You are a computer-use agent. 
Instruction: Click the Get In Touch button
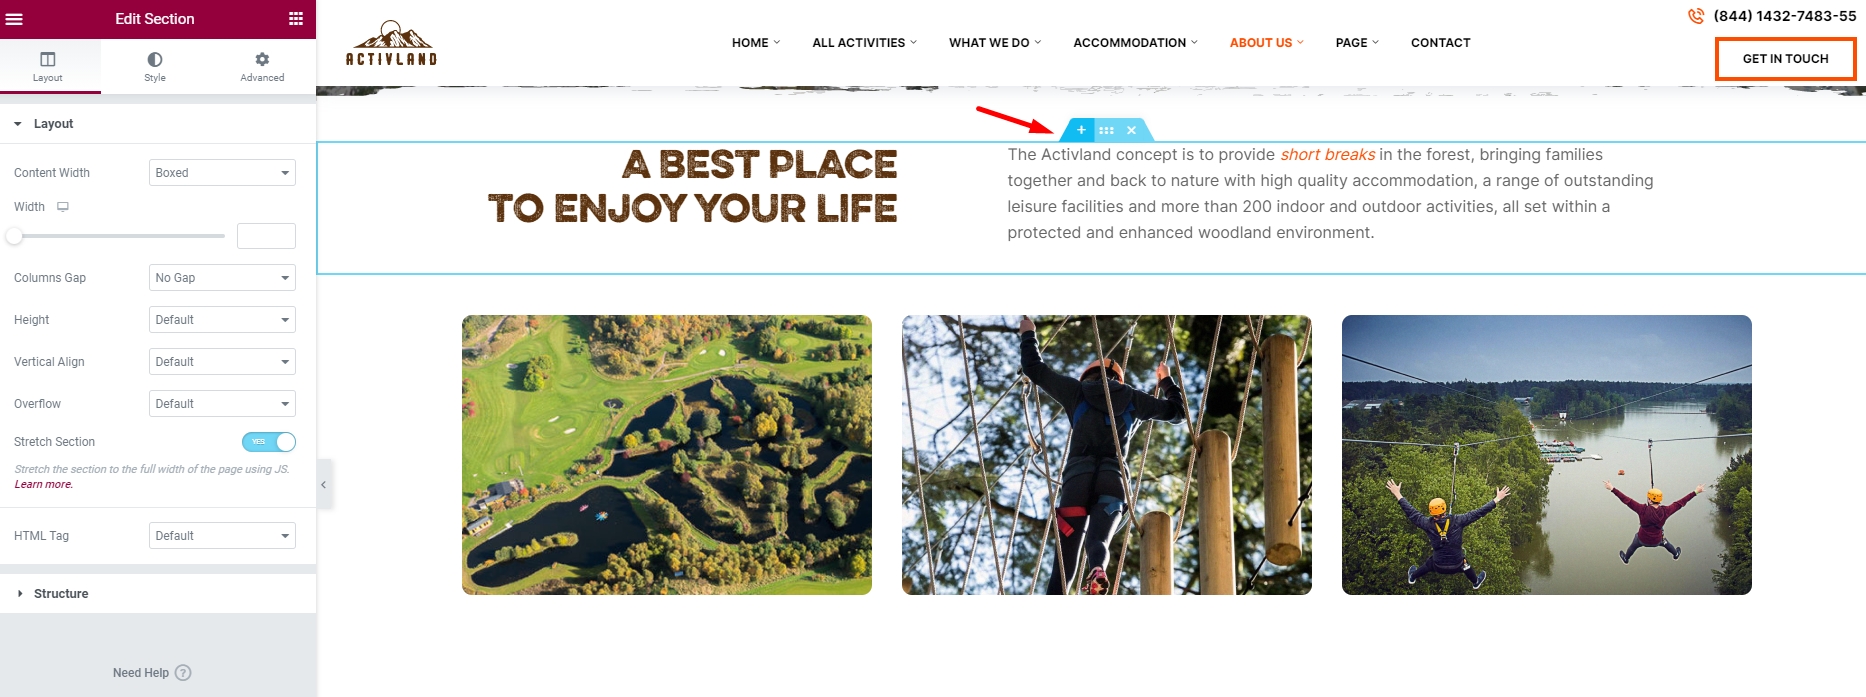click(x=1786, y=59)
